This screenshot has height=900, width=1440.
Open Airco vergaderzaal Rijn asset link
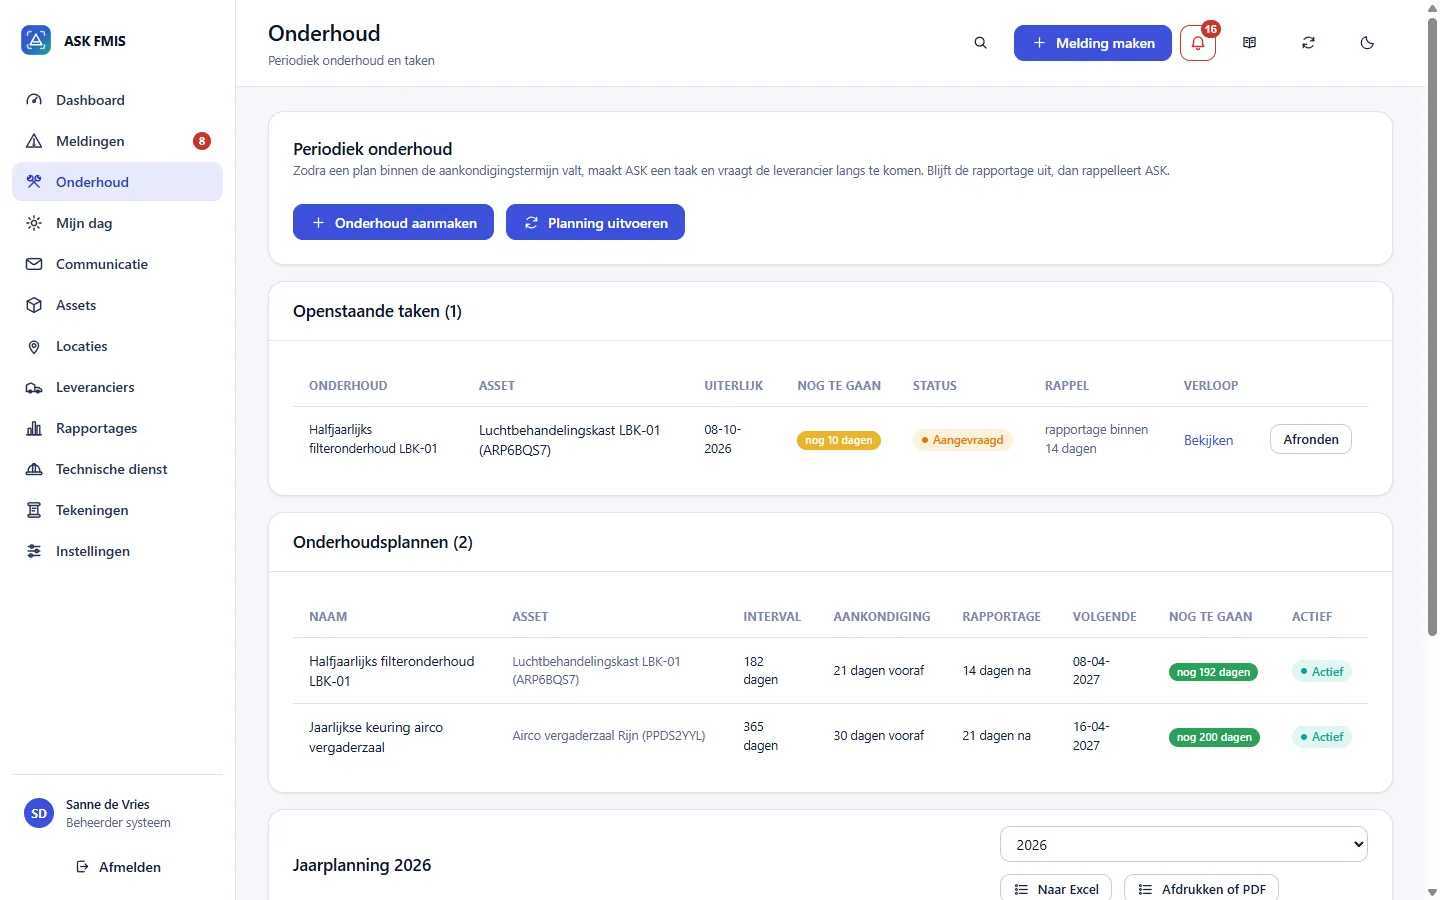[609, 735]
